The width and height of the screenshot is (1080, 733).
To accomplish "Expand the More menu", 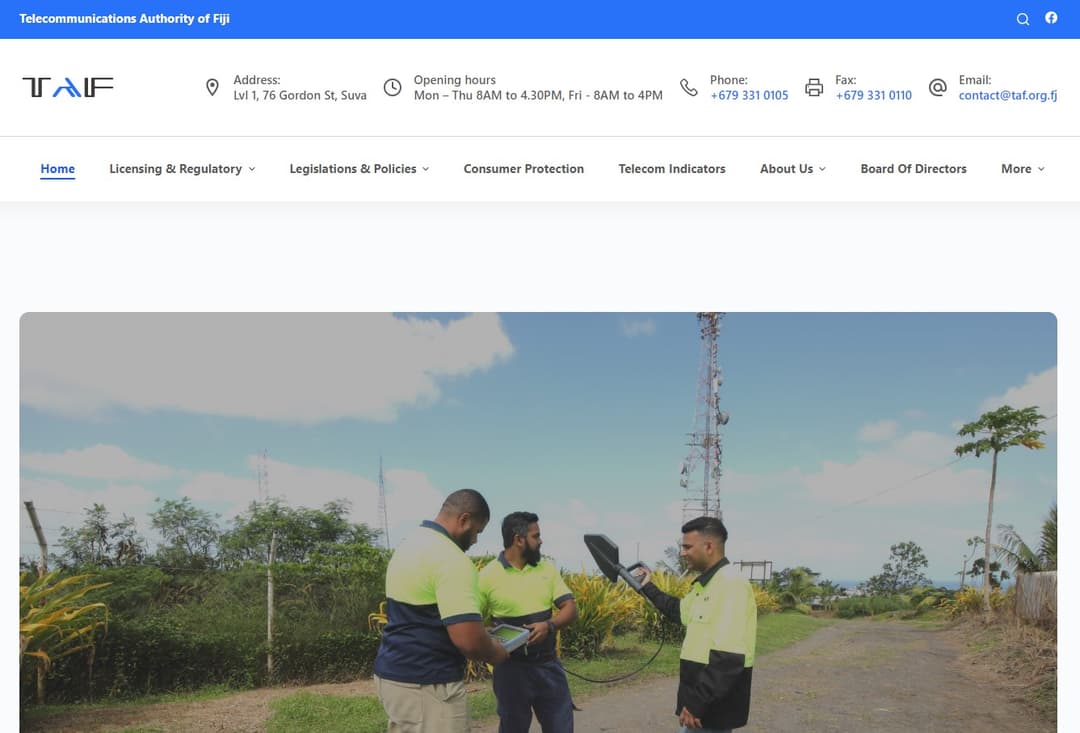I will coord(1022,169).
